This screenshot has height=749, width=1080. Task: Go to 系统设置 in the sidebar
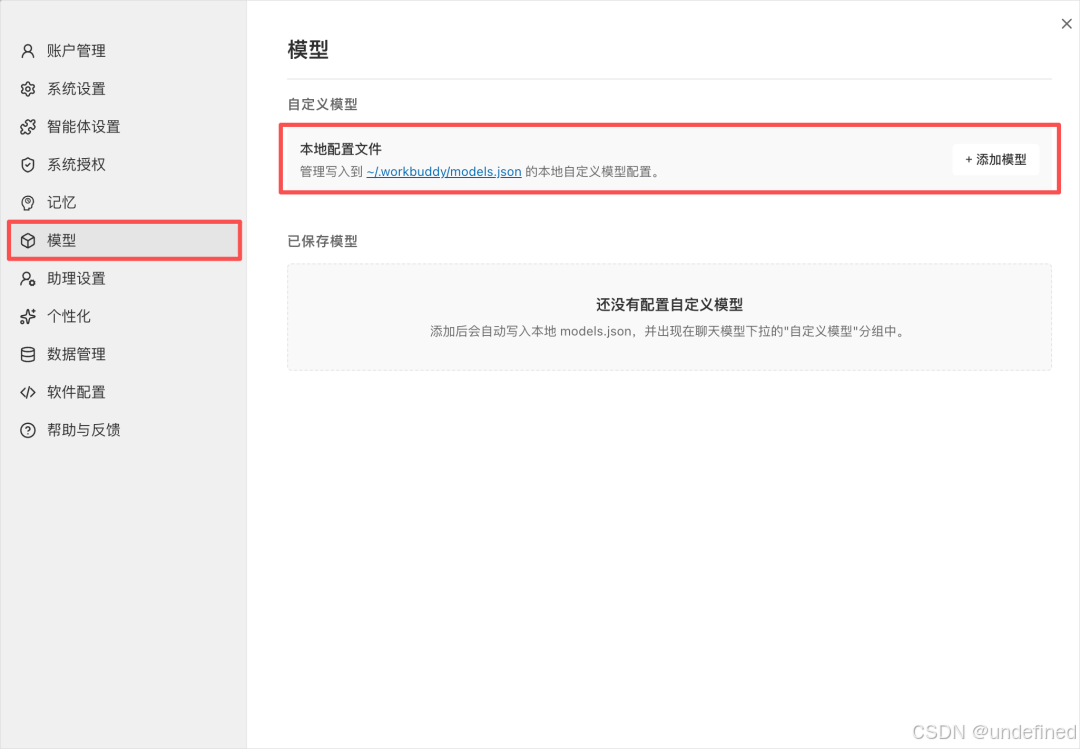point(124,89)
